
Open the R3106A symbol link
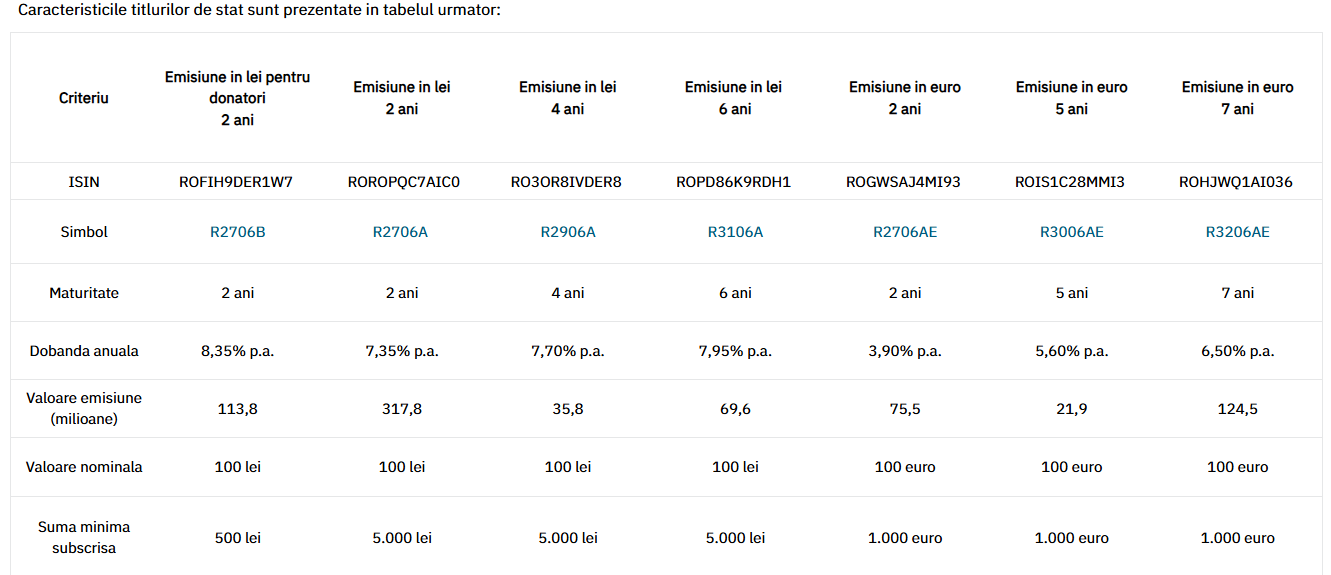pos(735,232)
